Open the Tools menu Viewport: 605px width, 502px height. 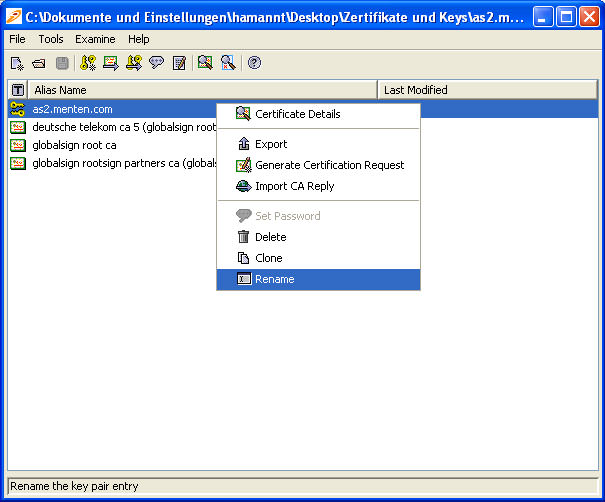(51, 39)
